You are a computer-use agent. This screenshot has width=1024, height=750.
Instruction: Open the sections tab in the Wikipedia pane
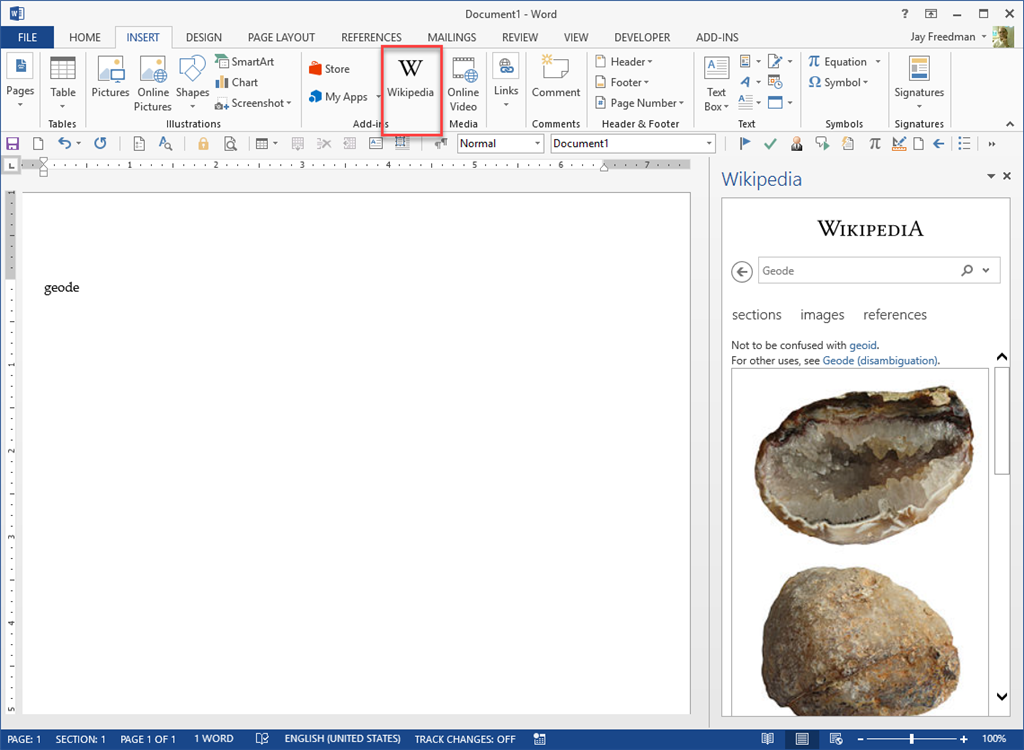click(x=756, y=315)
